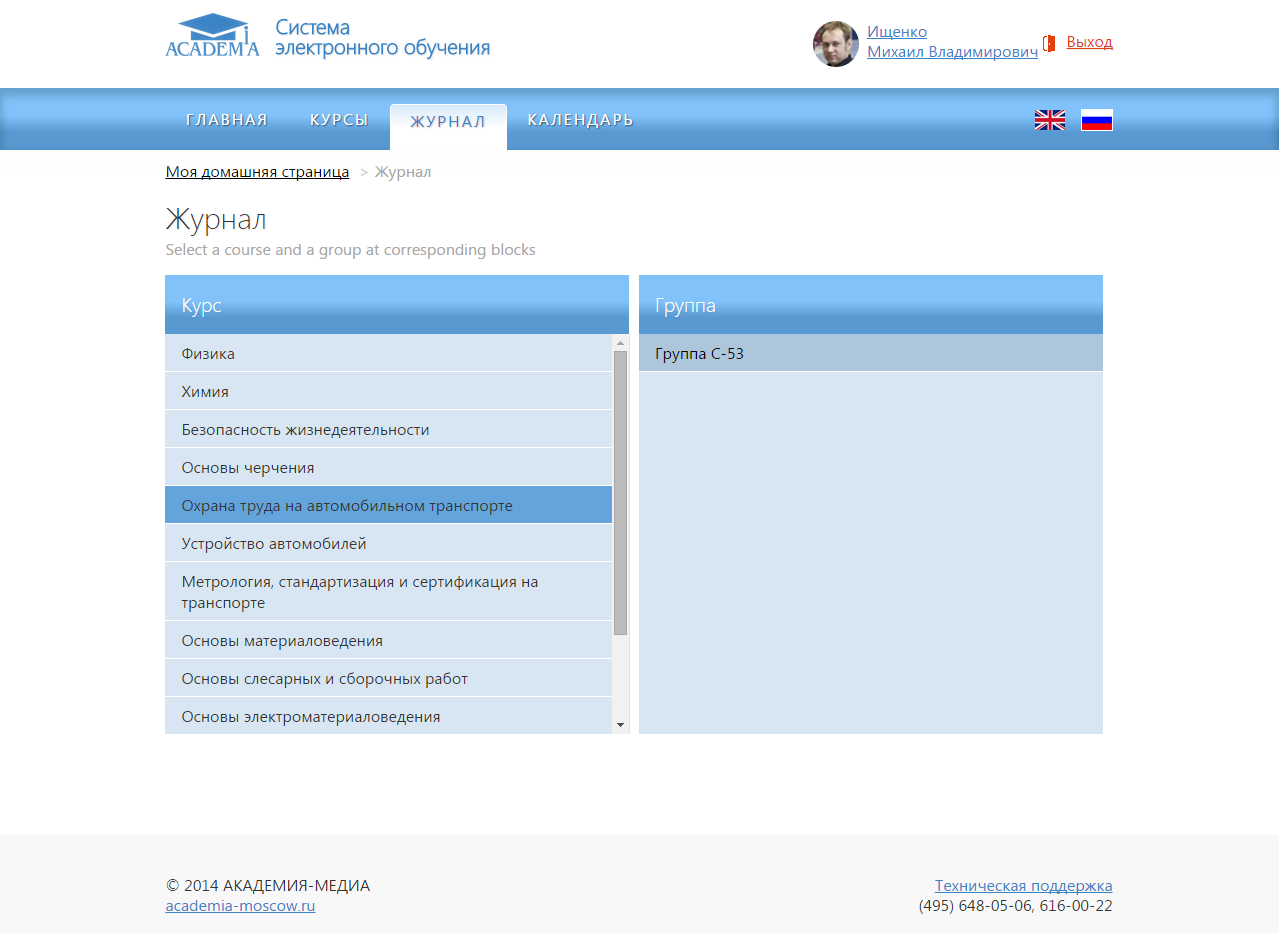Click the Выход logout link

point(1089,42)
